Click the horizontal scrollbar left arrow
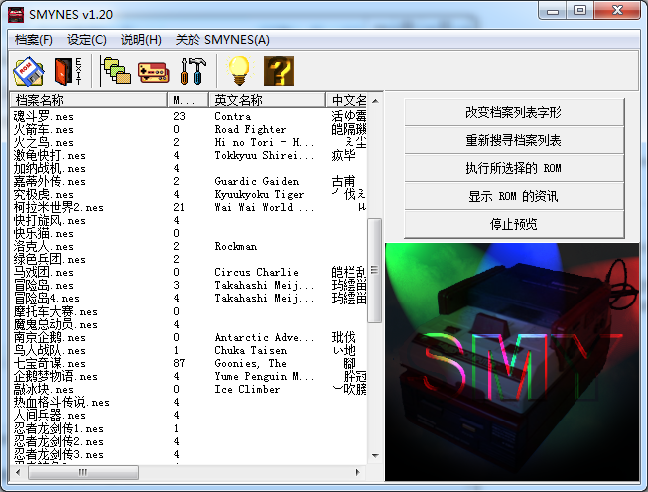The image size is (648, 492). (x=18, y=472)
